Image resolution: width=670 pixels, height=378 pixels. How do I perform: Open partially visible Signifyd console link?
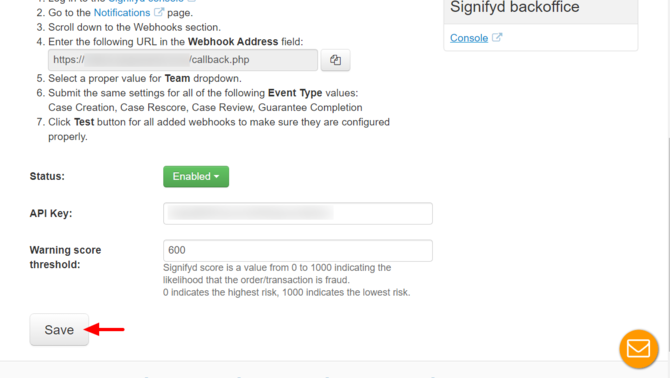click(x=146, y=1)
